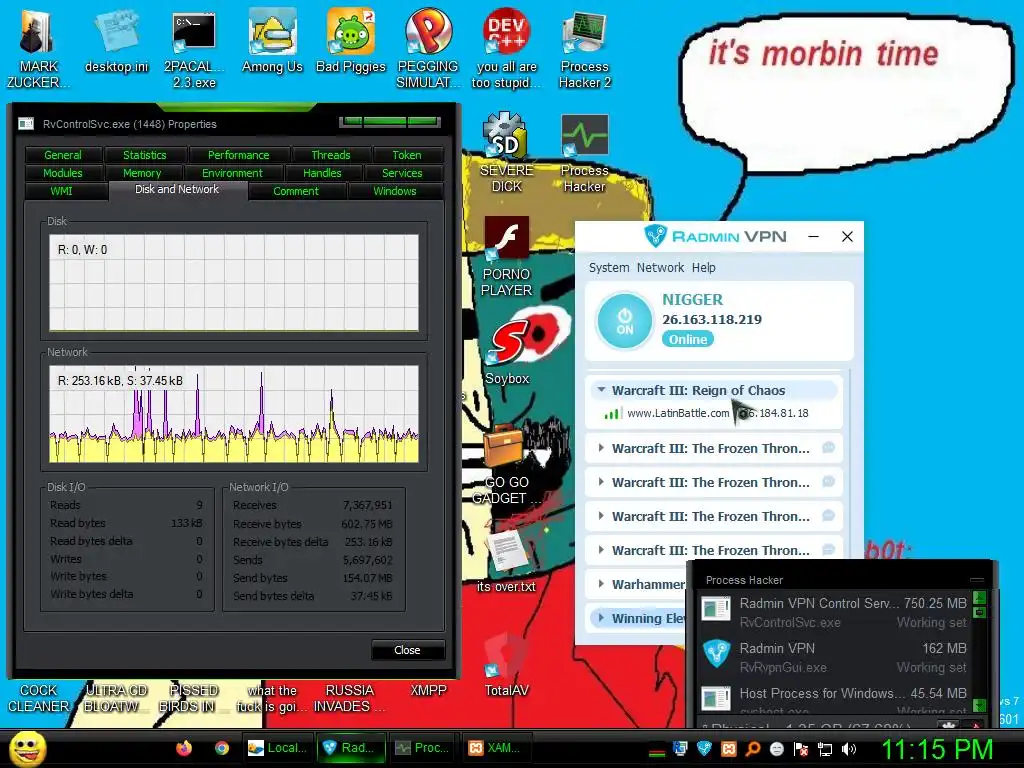
Task: Open the volume speaker tray icon
Action: pyautogui.click(x=849, y=748)
